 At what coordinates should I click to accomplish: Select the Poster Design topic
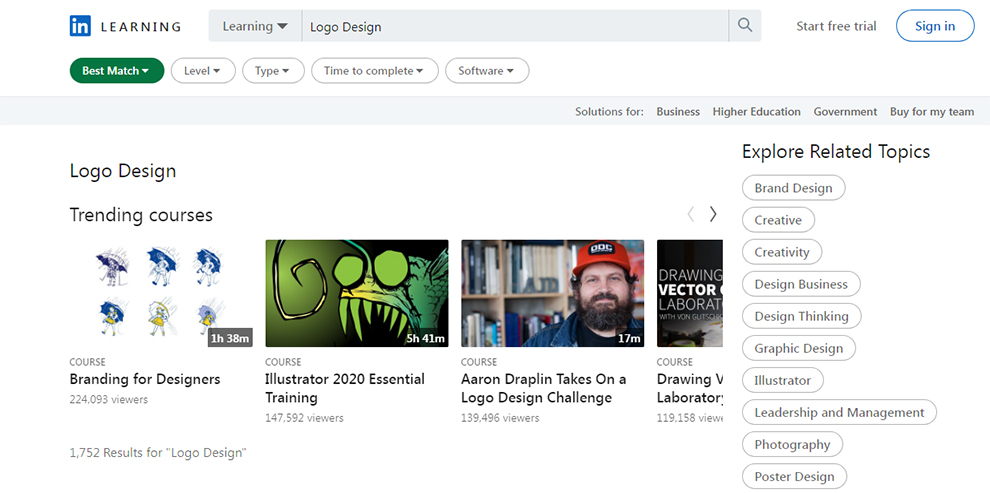click(x=794, y=477)
